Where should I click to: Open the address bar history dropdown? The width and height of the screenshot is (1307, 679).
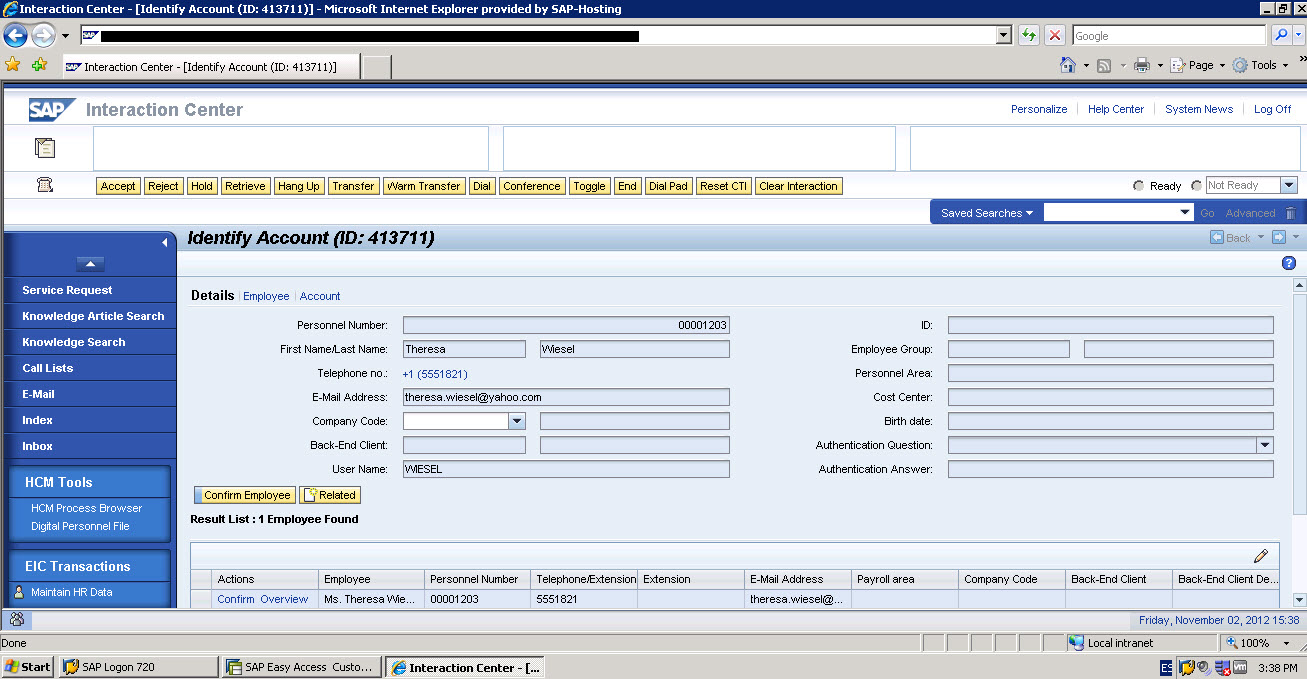click(1004, 35)
